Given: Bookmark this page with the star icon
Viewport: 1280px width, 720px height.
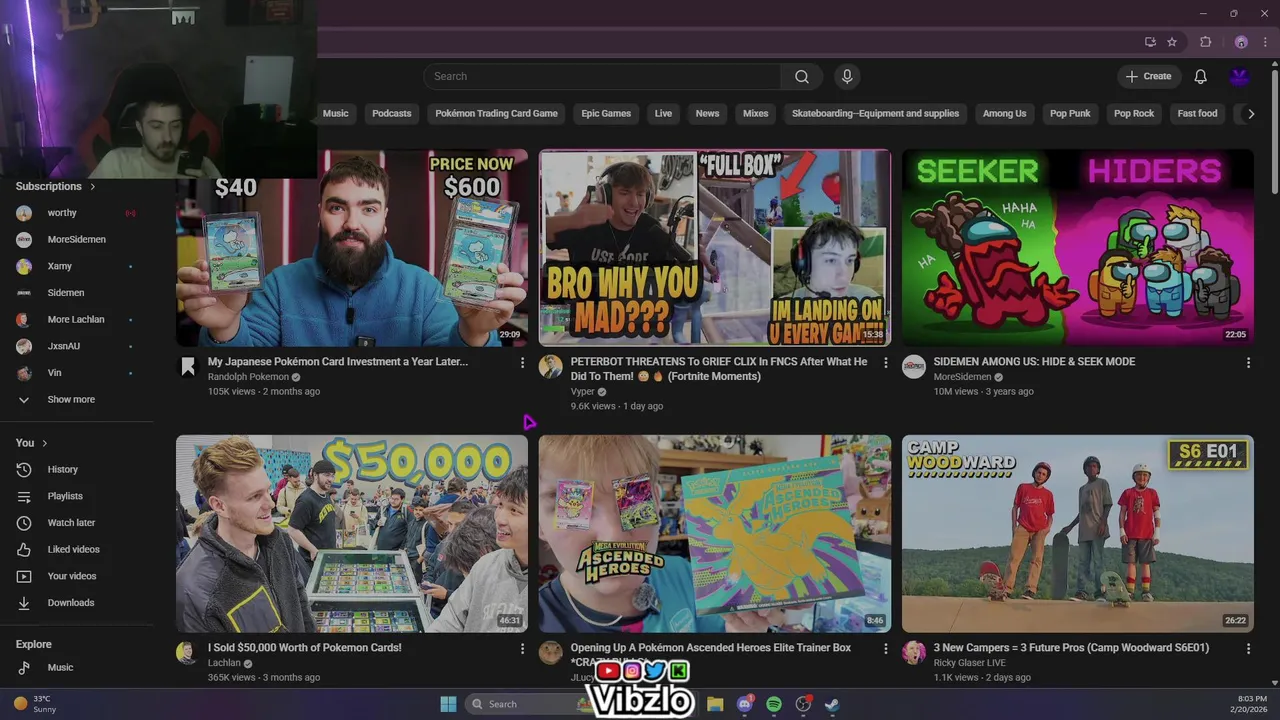Looking at the screenshot, I should pyautogui.click(x=1172, y=42).
